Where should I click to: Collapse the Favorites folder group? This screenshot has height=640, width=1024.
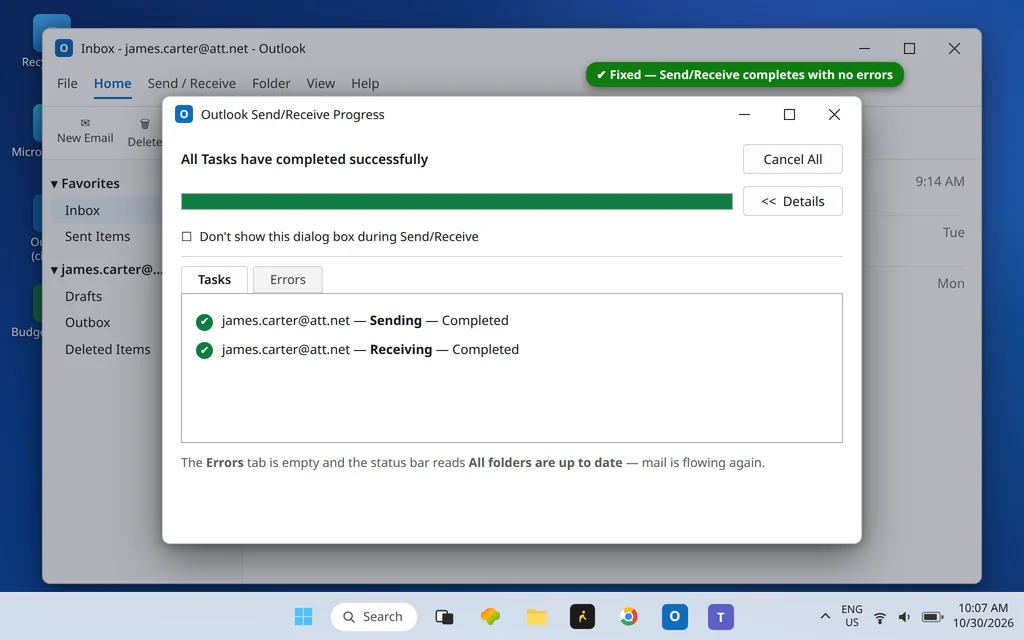[55, 184]
